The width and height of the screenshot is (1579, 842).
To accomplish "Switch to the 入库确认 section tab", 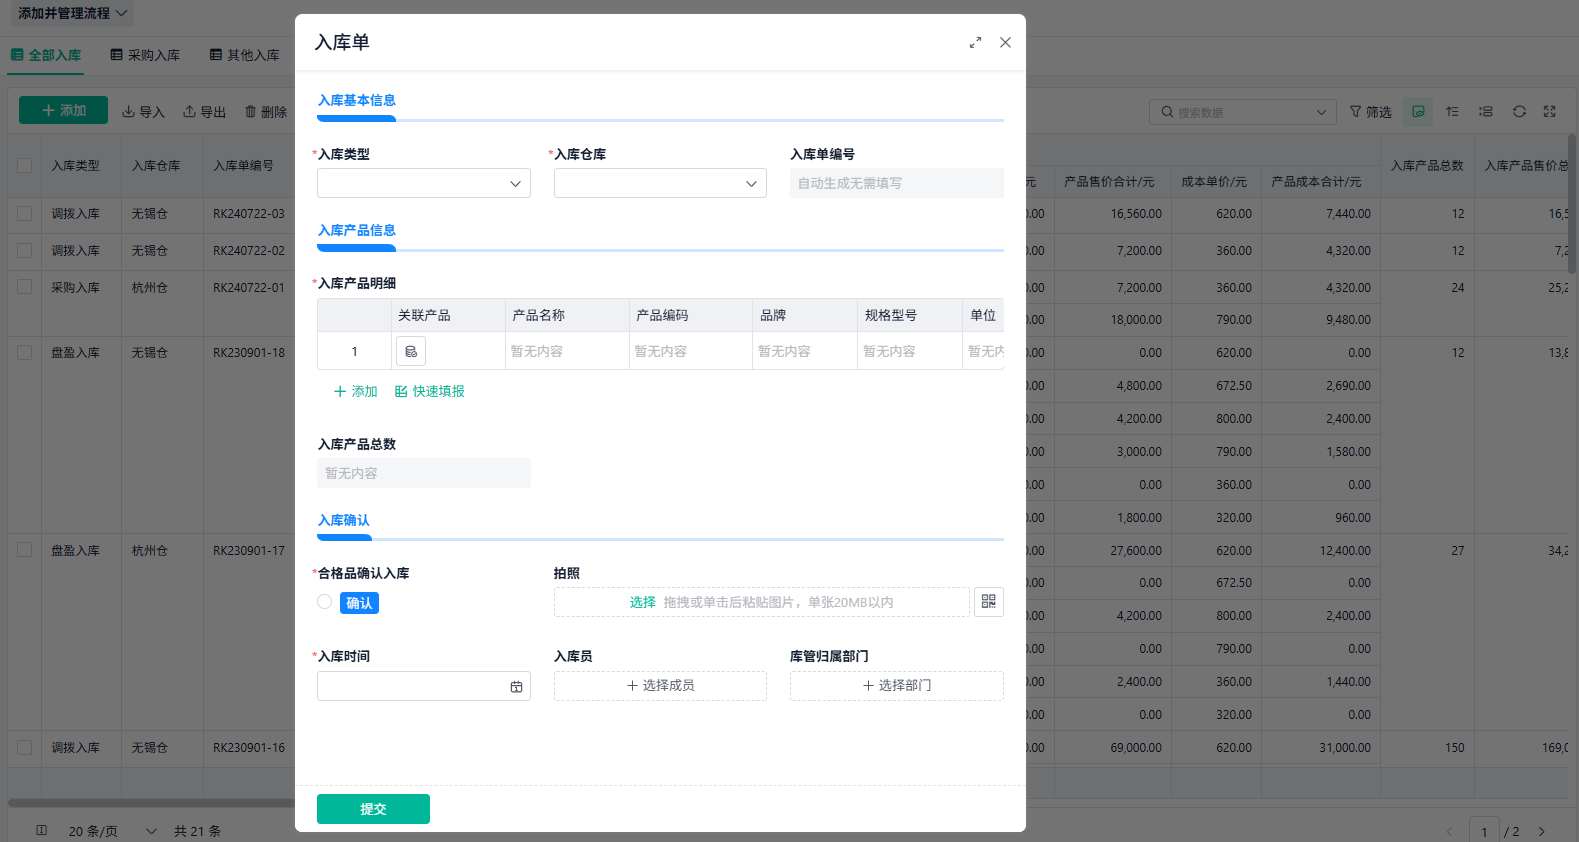I will [x=344, y=520].
